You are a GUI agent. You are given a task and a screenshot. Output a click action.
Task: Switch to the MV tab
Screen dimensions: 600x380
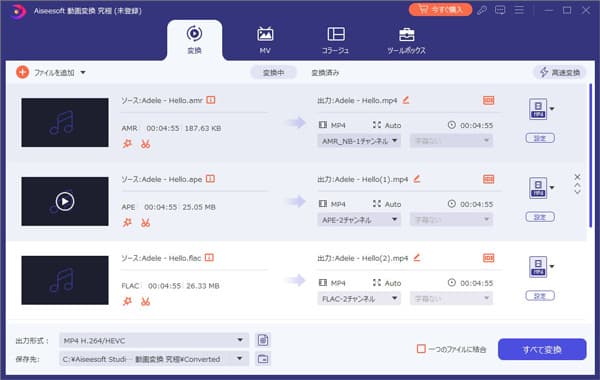click(265, 40)
